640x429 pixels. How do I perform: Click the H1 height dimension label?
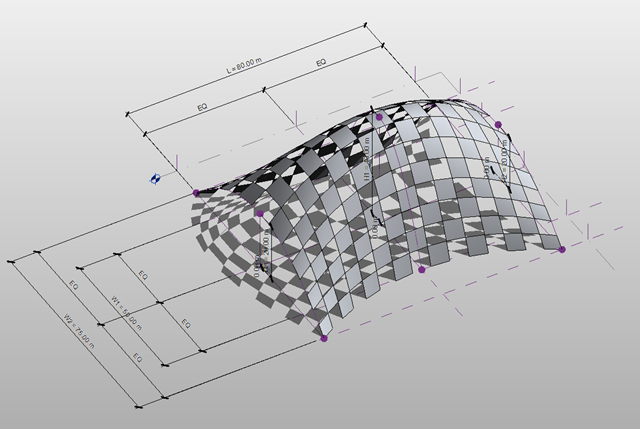pos(367,160)
